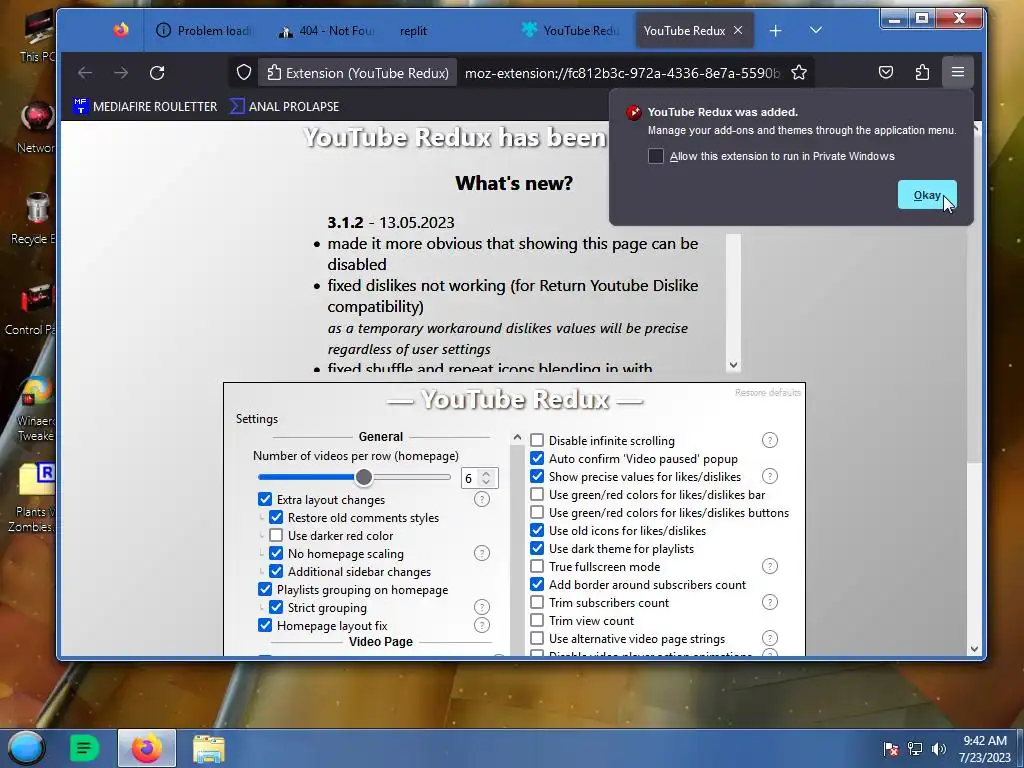Click the moz-extension URL address field
The image size is (1024, 768).
(622, 73)
